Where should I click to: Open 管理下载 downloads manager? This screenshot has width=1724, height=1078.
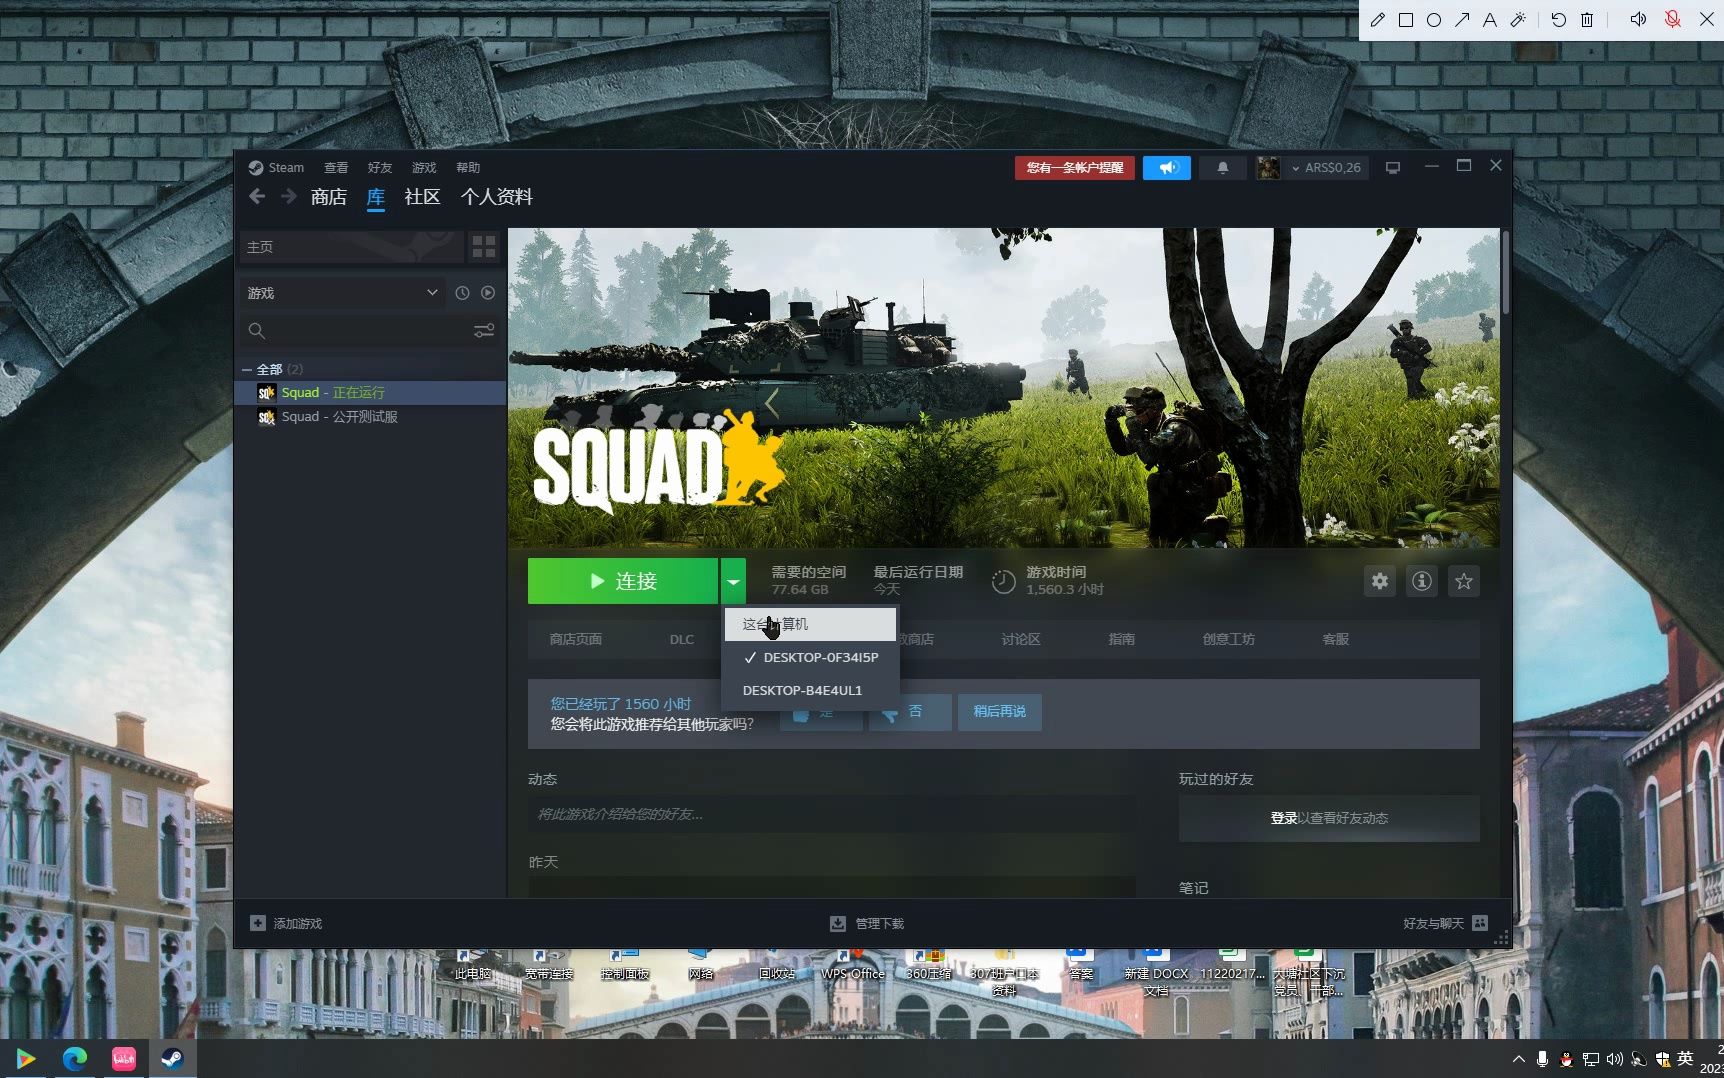click(867, 923)
